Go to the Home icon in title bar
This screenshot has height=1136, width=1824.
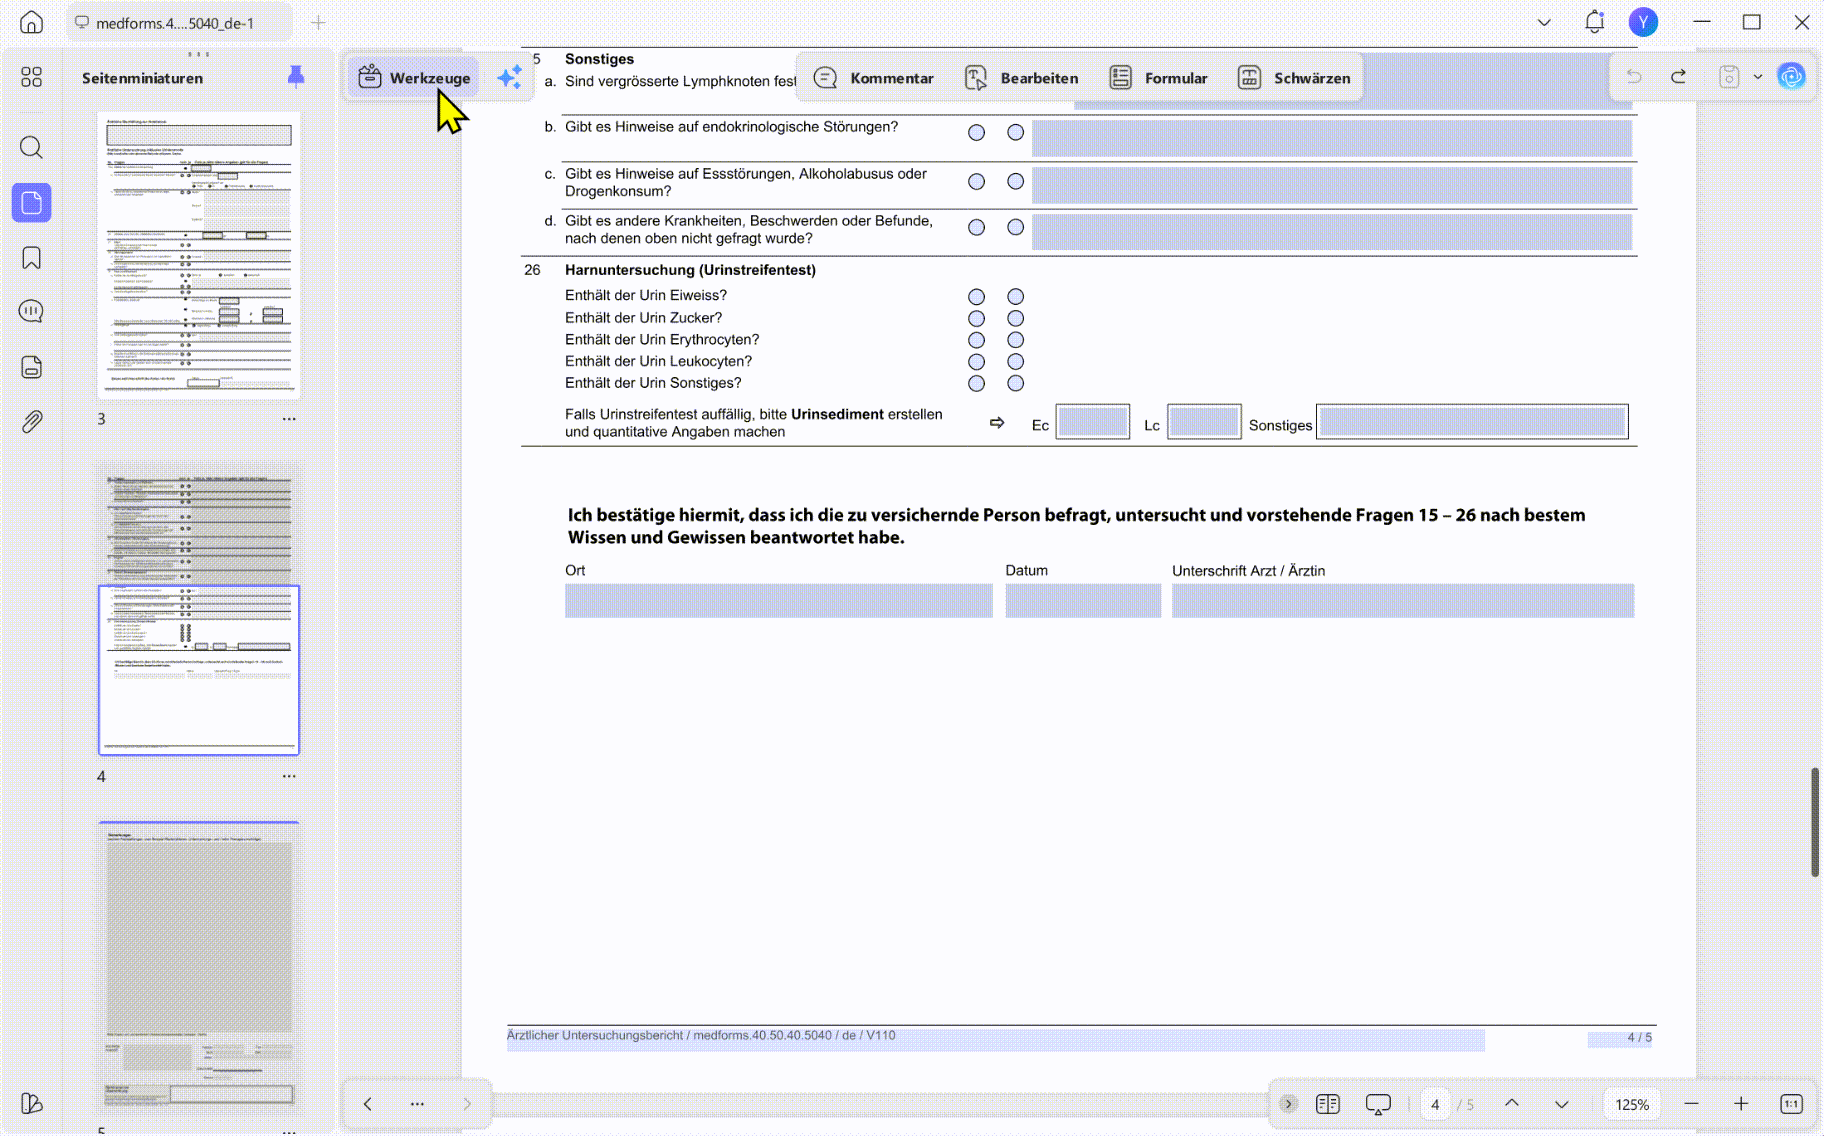click(32, 22)
